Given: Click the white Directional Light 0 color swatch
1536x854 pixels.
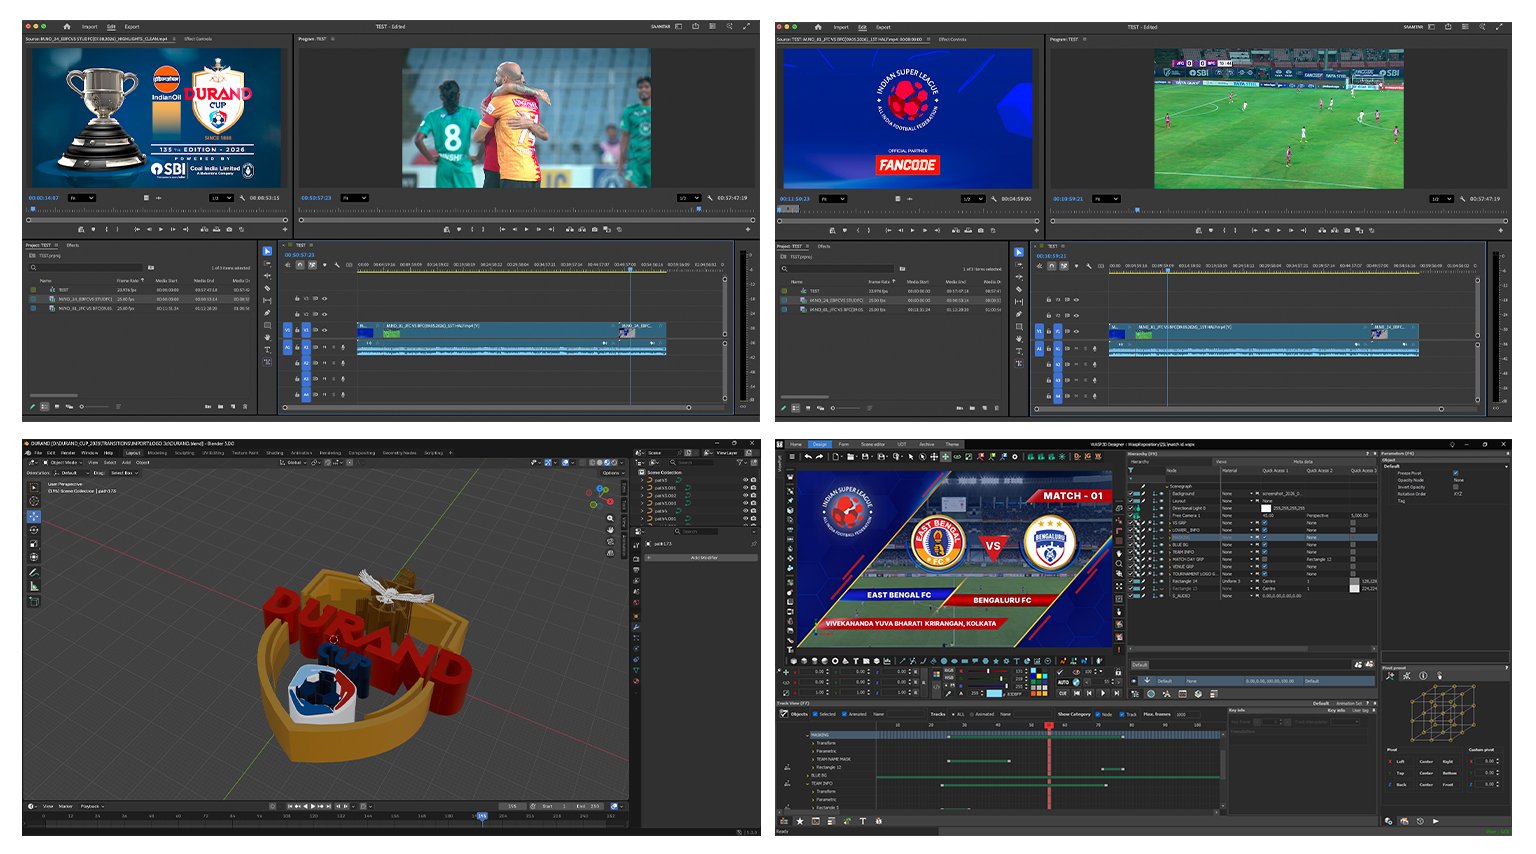Looking at the screenshot, I should [1266, 508].
